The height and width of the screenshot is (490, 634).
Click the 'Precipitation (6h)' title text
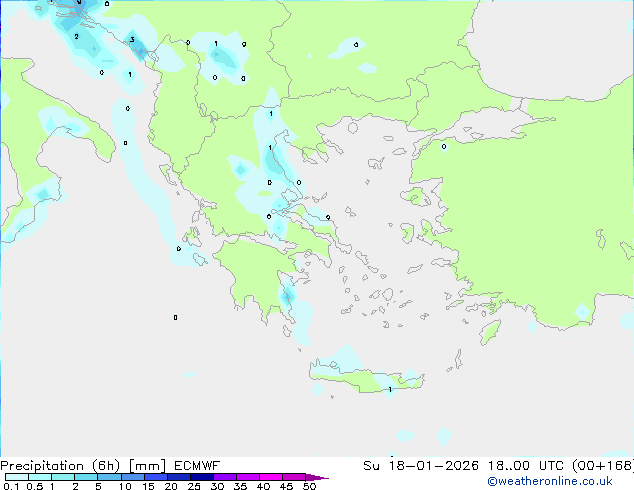click(x=60, y=466)
